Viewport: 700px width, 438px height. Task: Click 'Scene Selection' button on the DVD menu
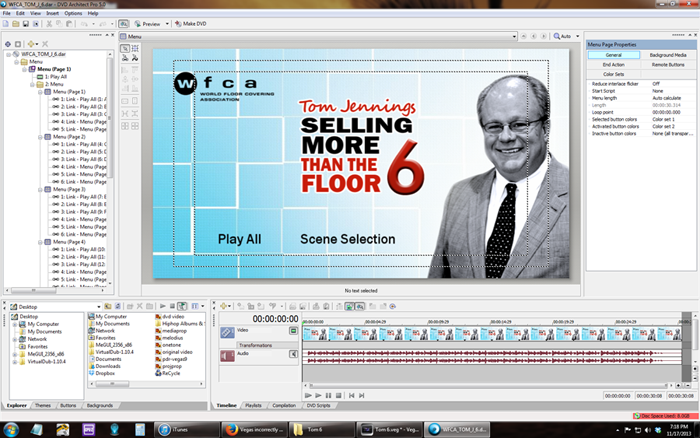tap(347, 239)
